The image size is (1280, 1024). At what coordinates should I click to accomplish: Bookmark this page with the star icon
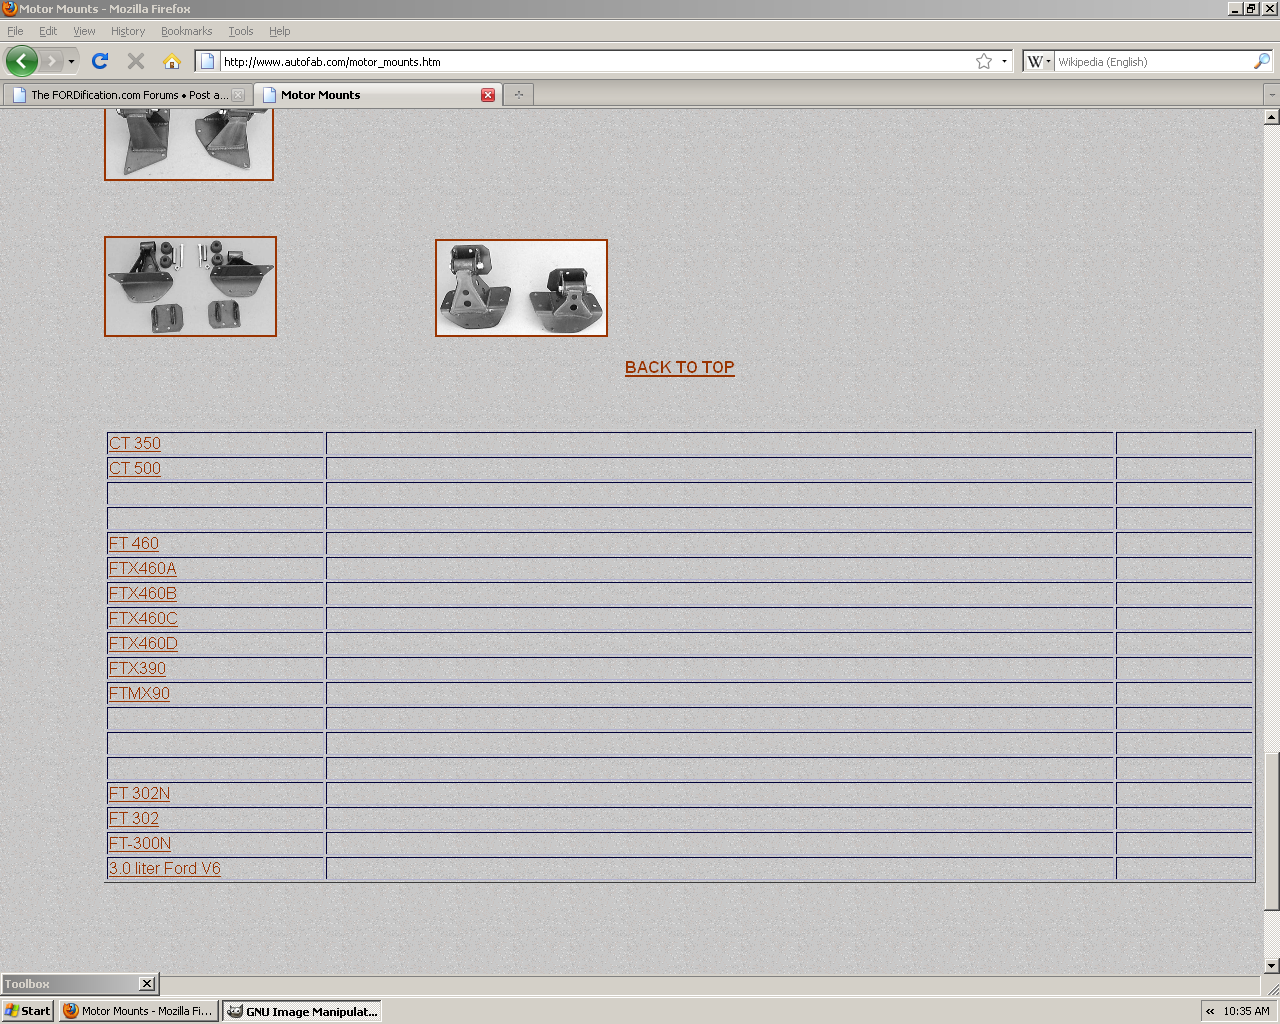pyautogui.click(x=984, y=61)
